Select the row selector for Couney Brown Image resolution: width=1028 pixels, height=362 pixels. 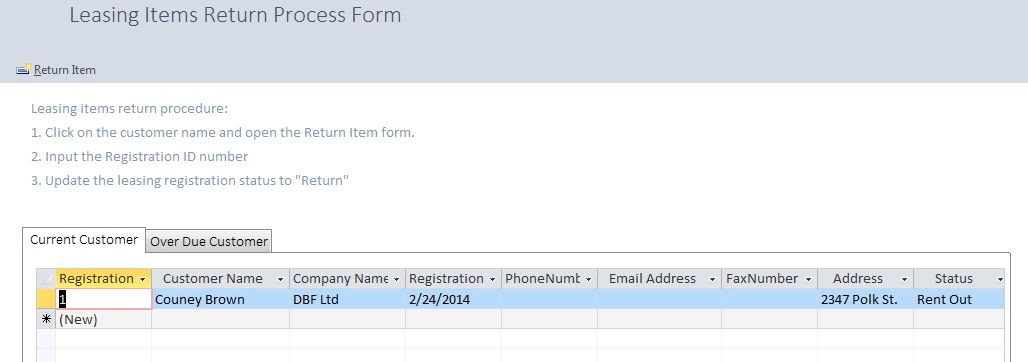[x=47, y=299]
